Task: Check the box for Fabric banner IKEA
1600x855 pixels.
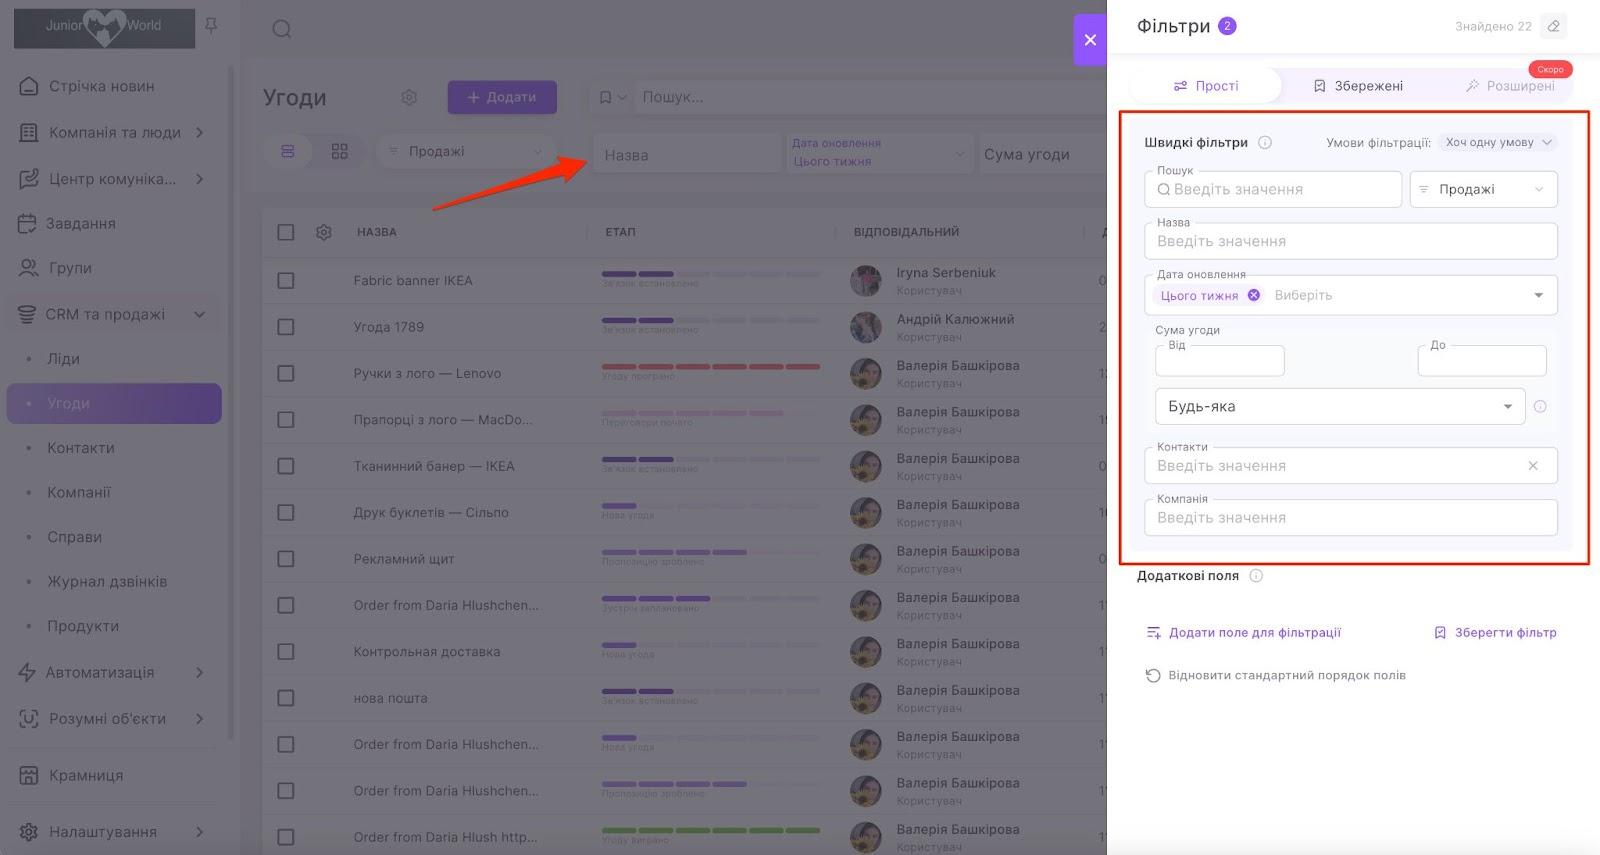Action: point(286,281)
